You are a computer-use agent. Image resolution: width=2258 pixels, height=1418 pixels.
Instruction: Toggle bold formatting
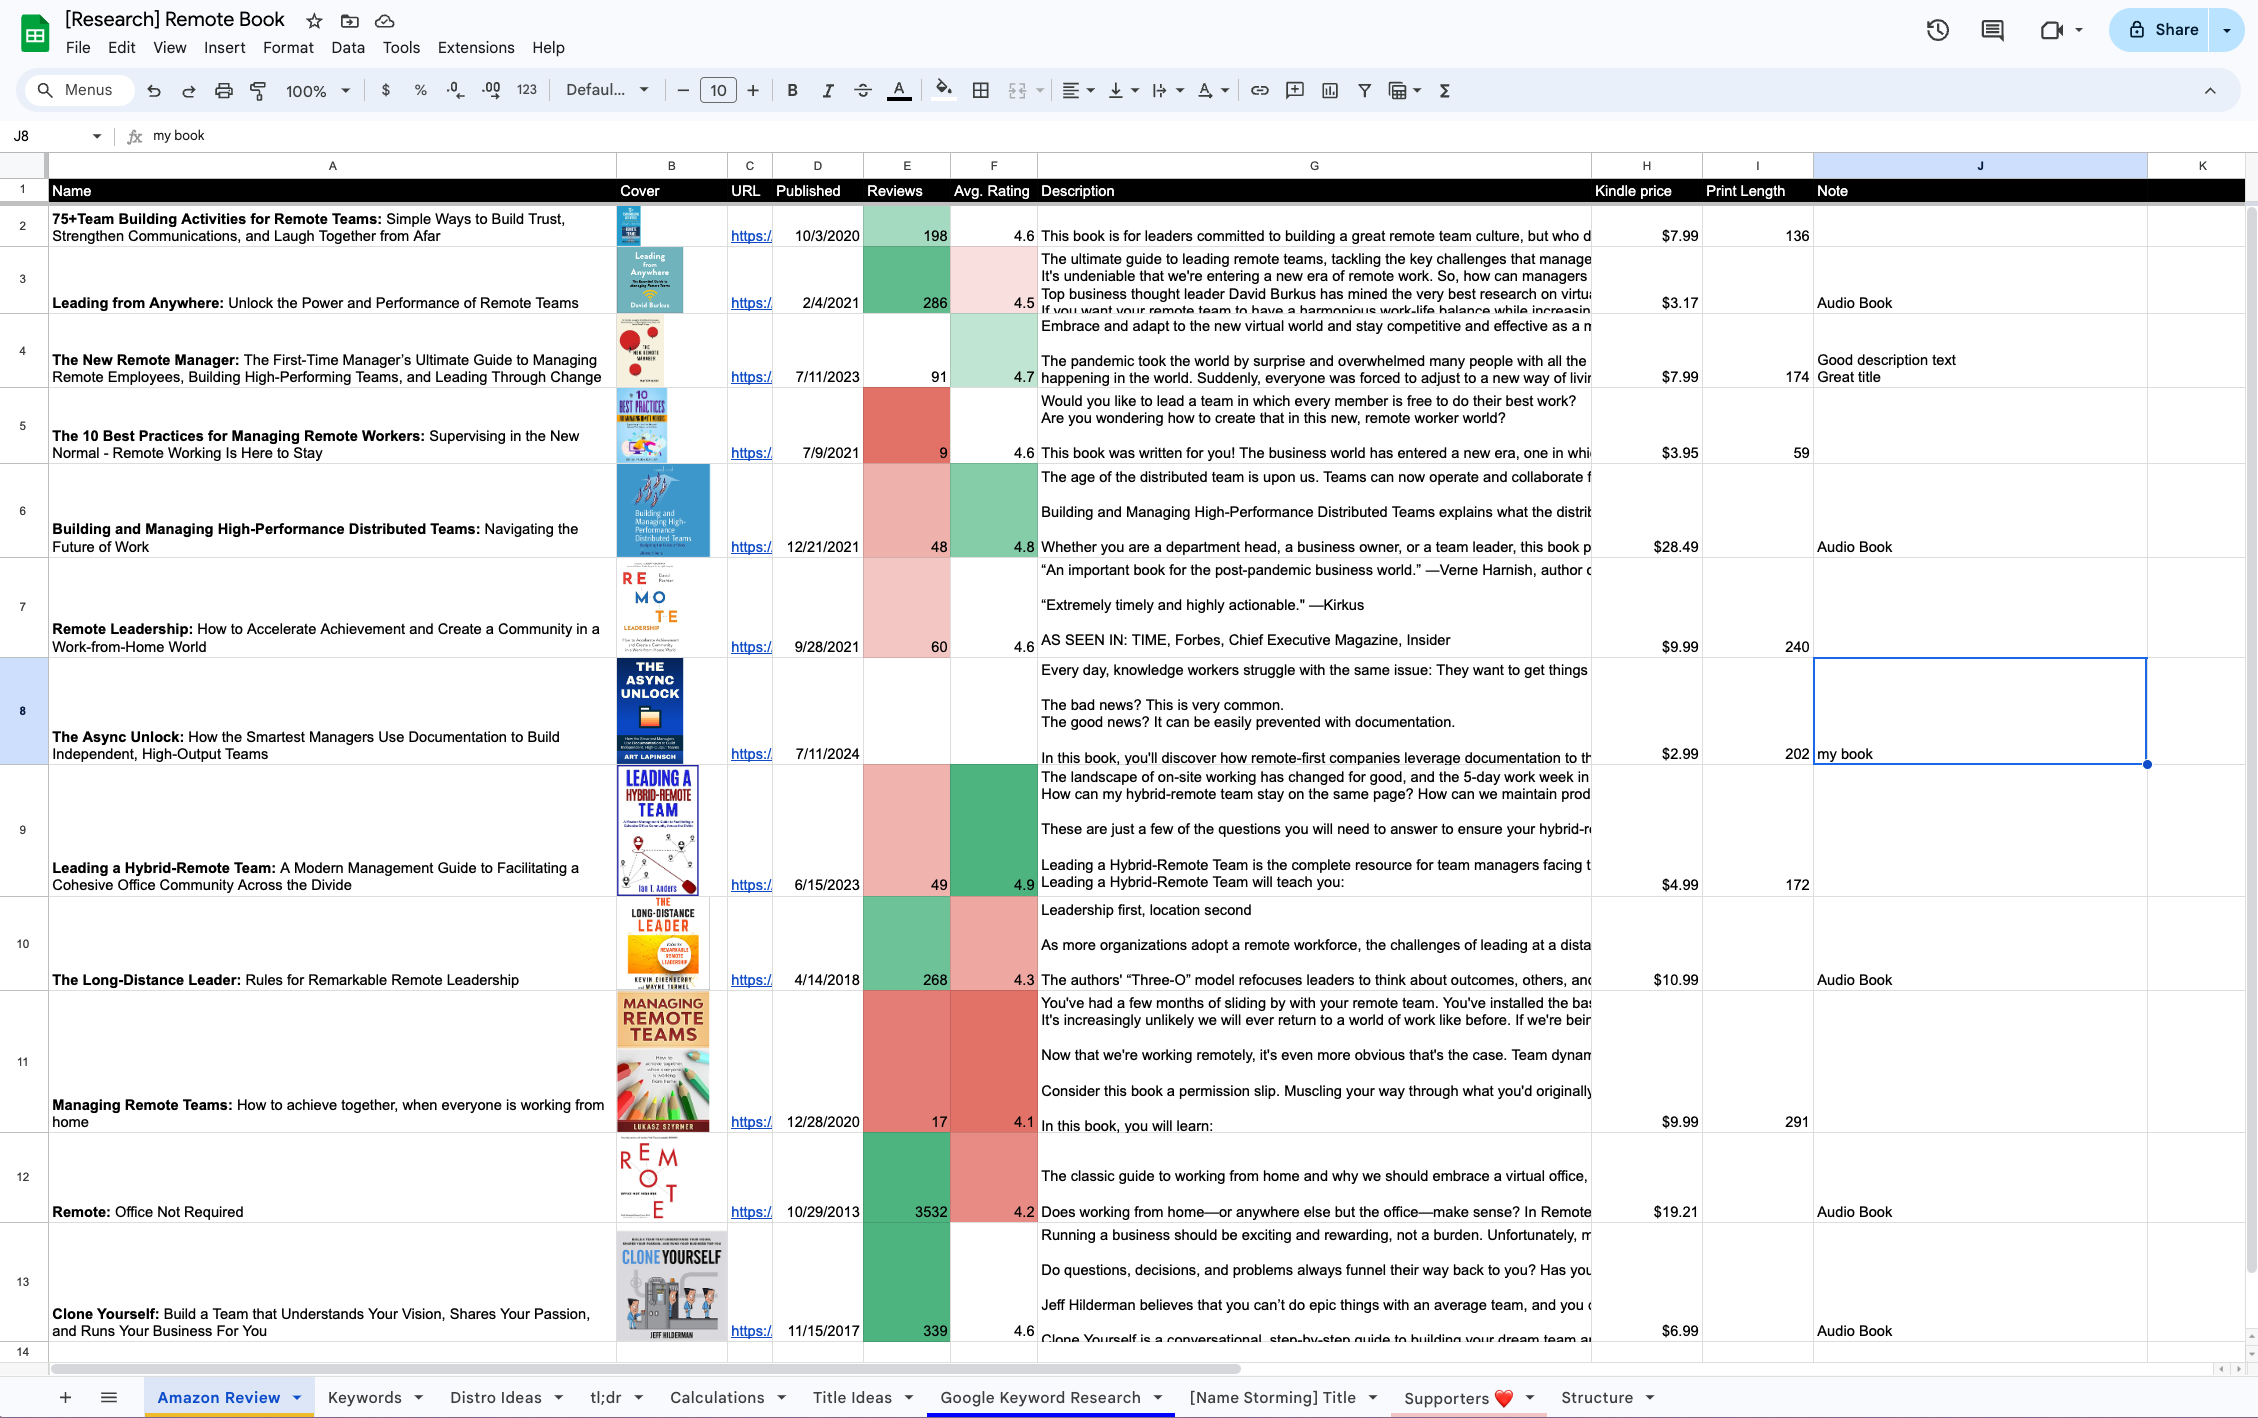coord(792,91)
